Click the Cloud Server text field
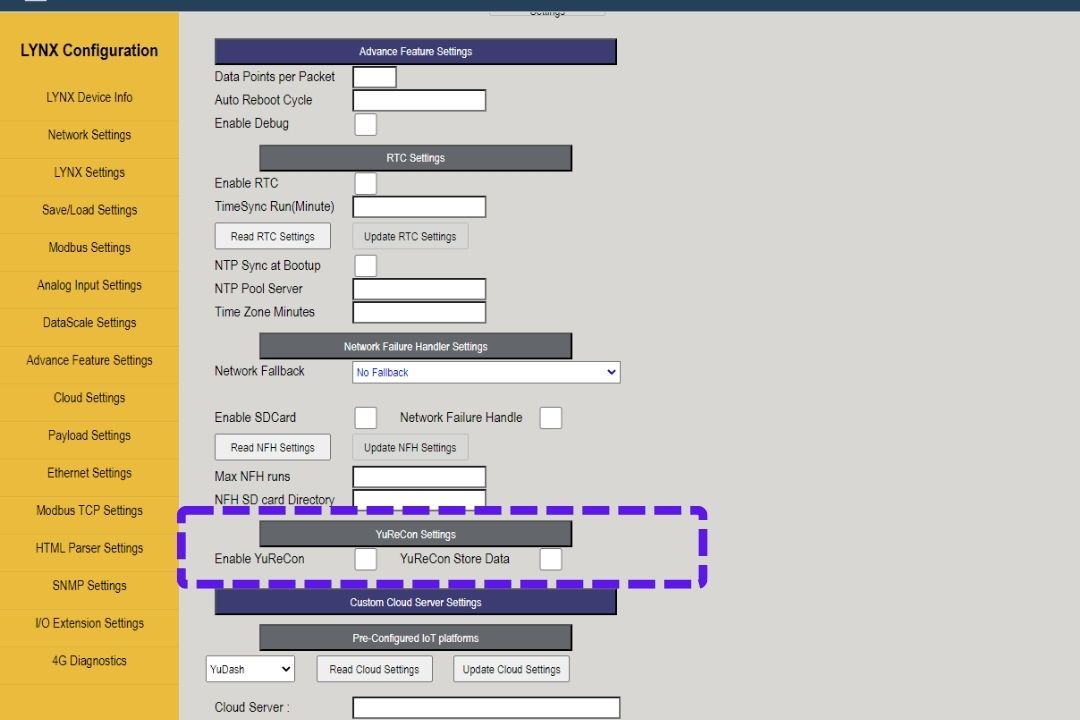The height and width of the screenshot is (720, 1080). [486, 708]
